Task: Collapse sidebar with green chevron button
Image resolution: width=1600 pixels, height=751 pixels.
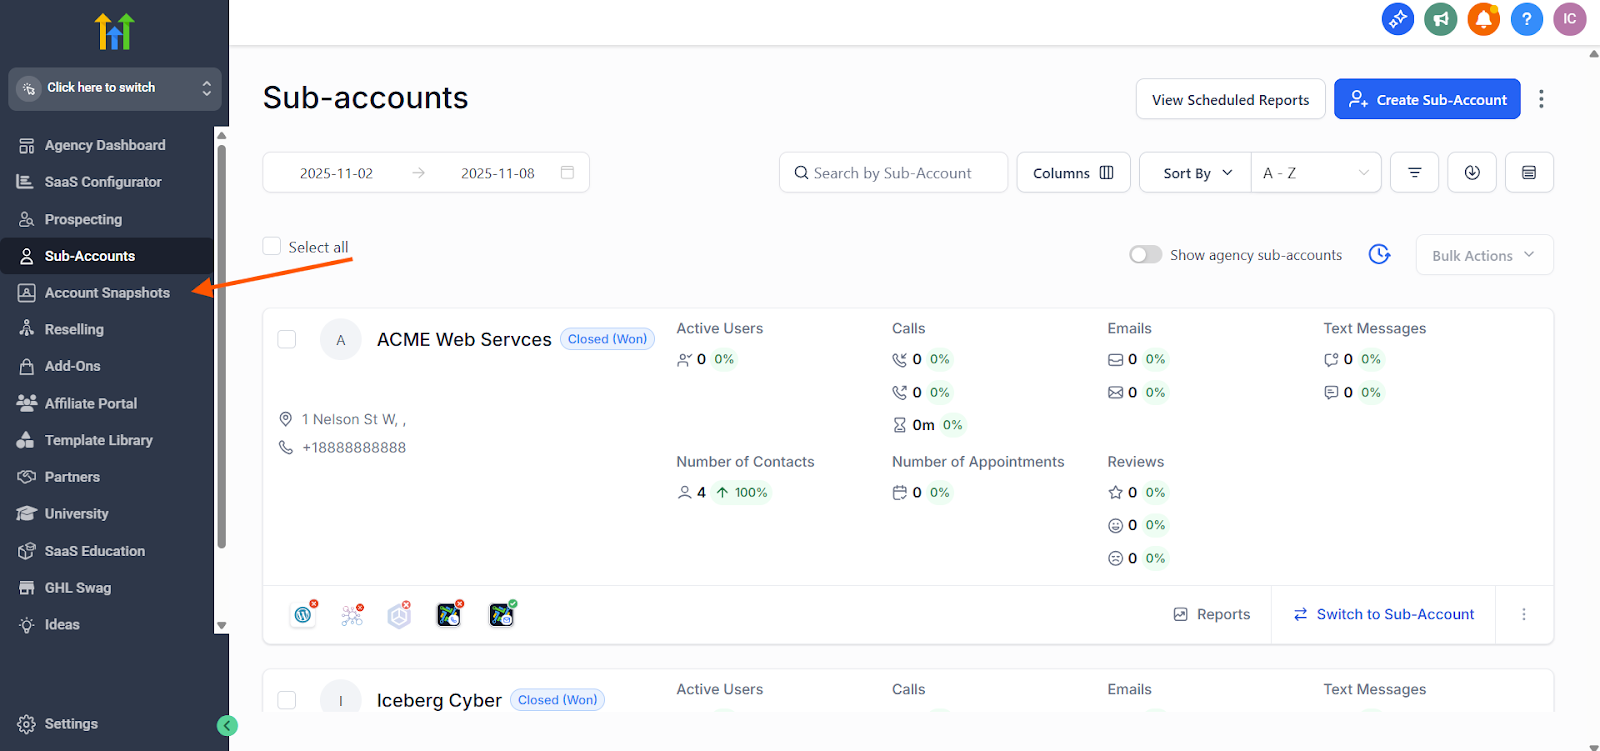Action: [x=227, y=726]
